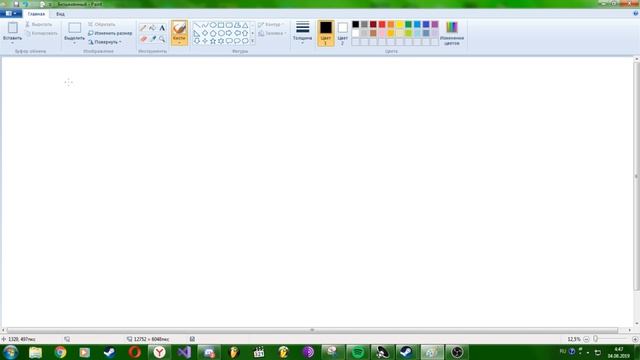Open the Outline (Контур) dropdown
Image resolution: width=640 pixels, height=360 pixels.
(x=271, y=25)
